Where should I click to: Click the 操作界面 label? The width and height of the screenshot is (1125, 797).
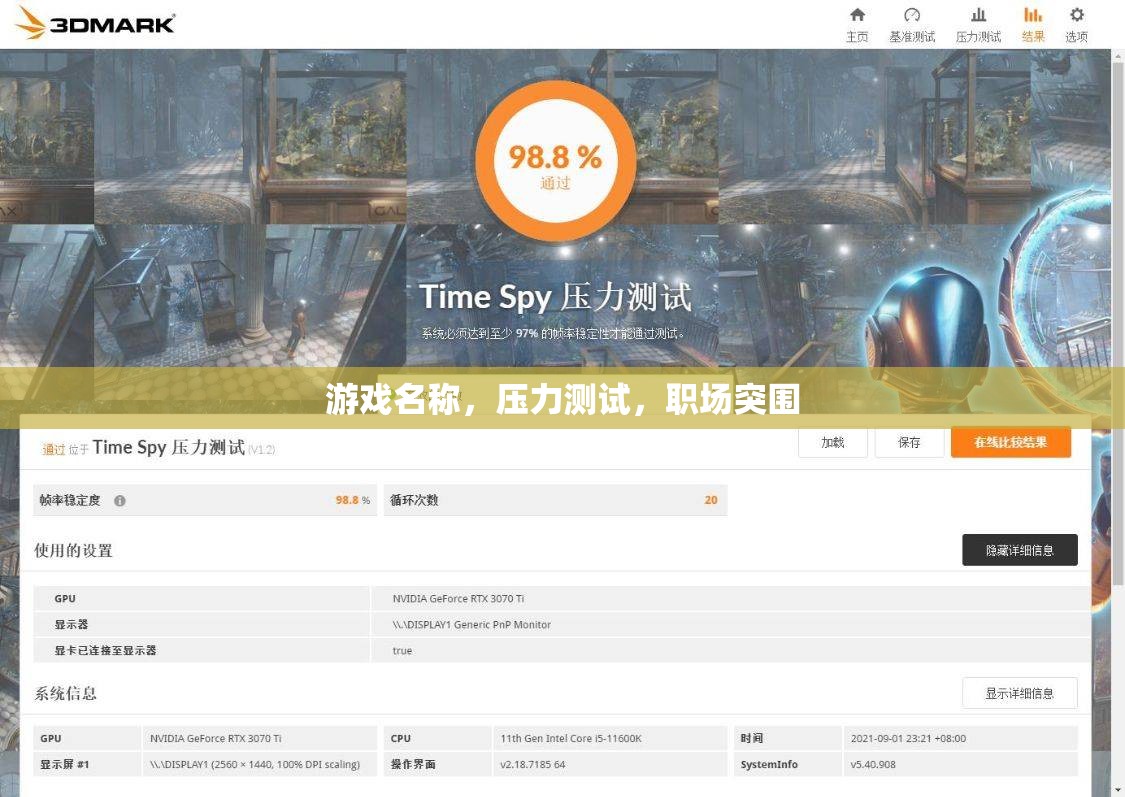[x=413, y=765]
